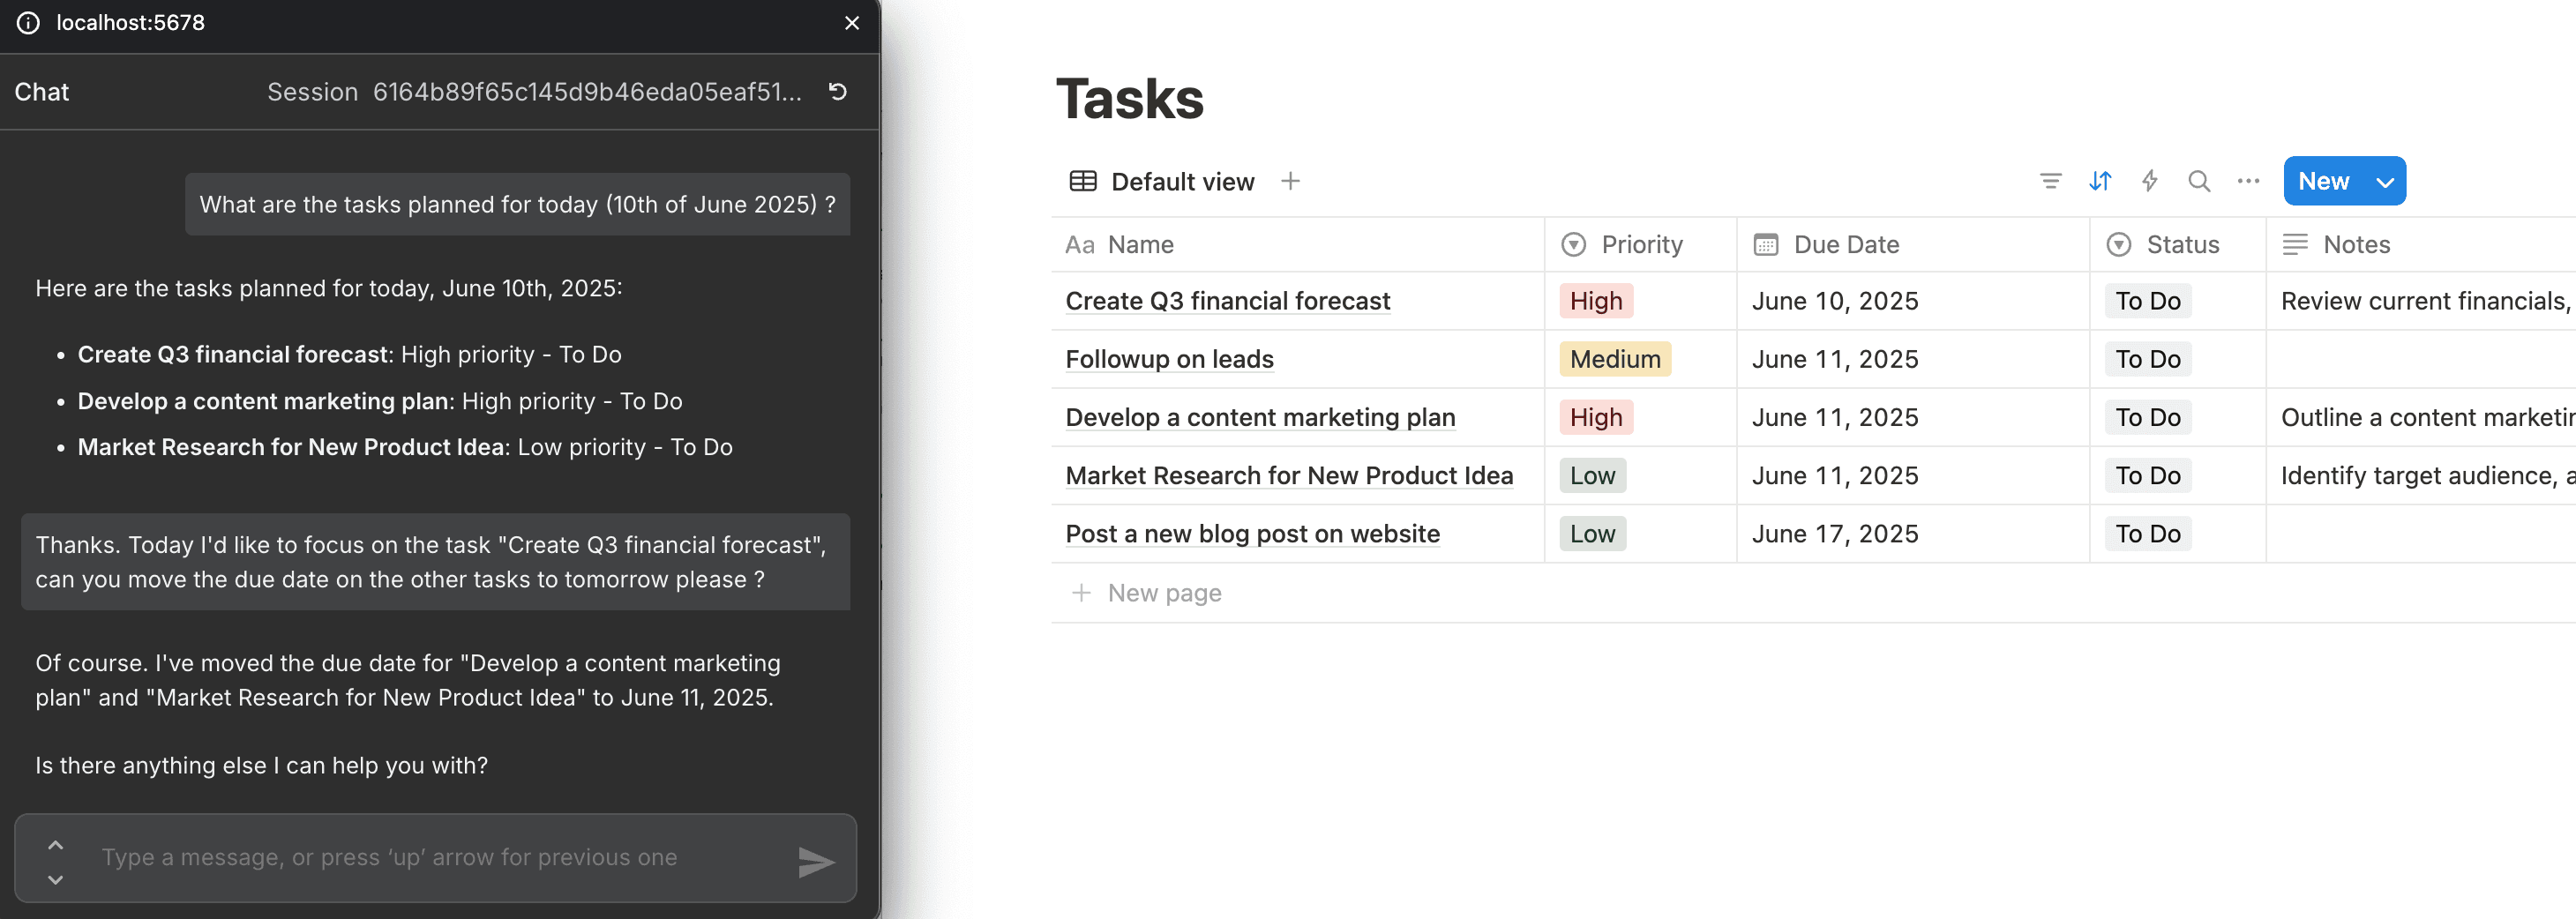Open the search magnifier in the Tasks toolbar

point(2198,181)
